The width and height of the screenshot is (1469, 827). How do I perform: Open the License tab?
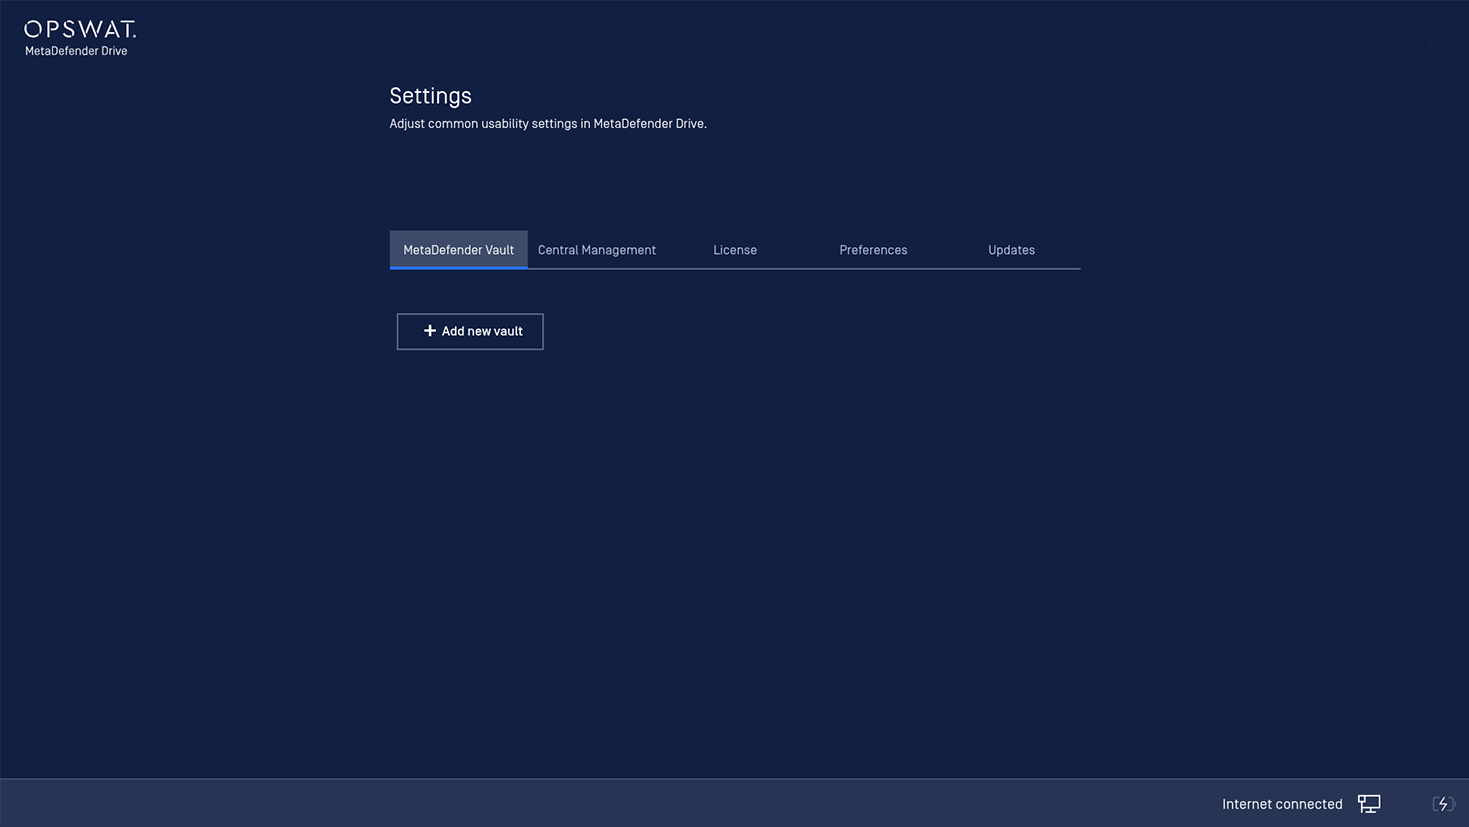coord(735,250)
